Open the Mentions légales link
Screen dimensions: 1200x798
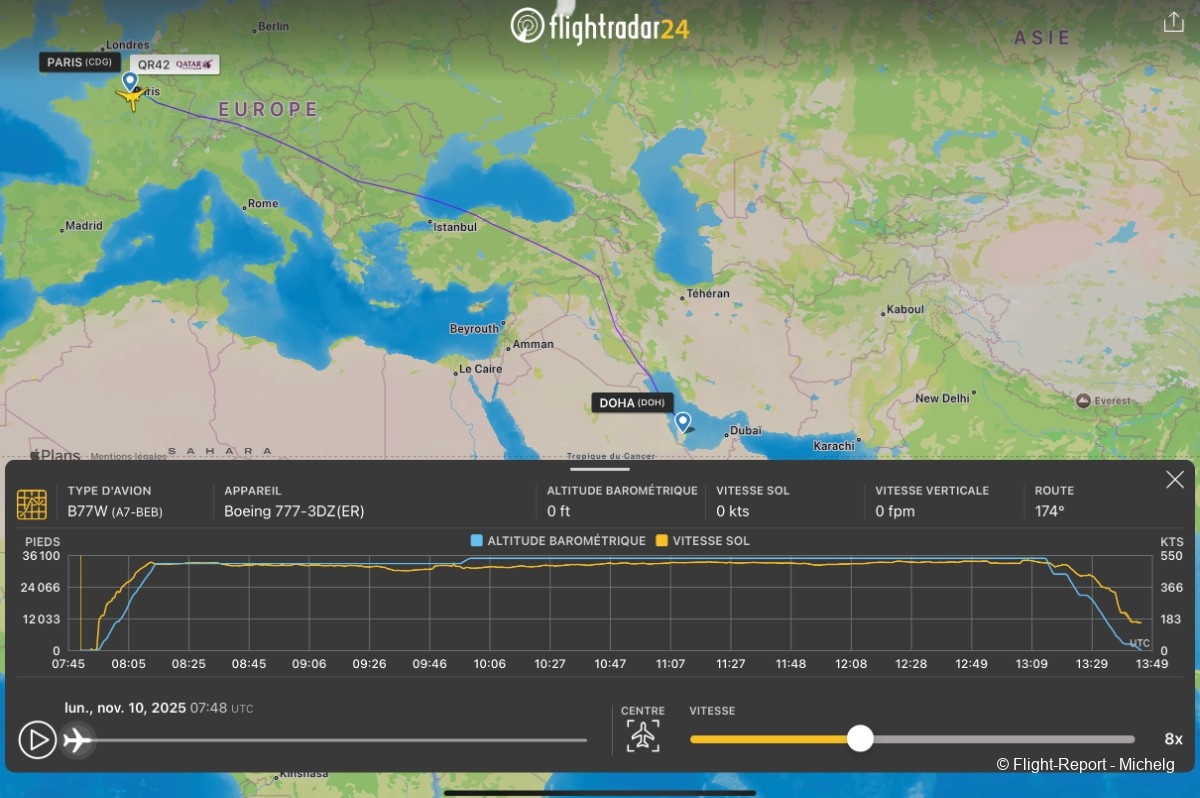pyautogui.click(x=127, y=456)
